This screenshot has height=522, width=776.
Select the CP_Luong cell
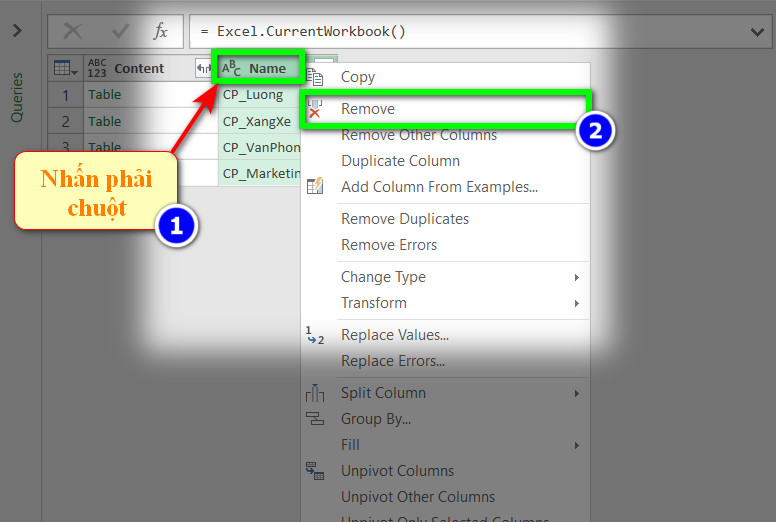[259, 95]
